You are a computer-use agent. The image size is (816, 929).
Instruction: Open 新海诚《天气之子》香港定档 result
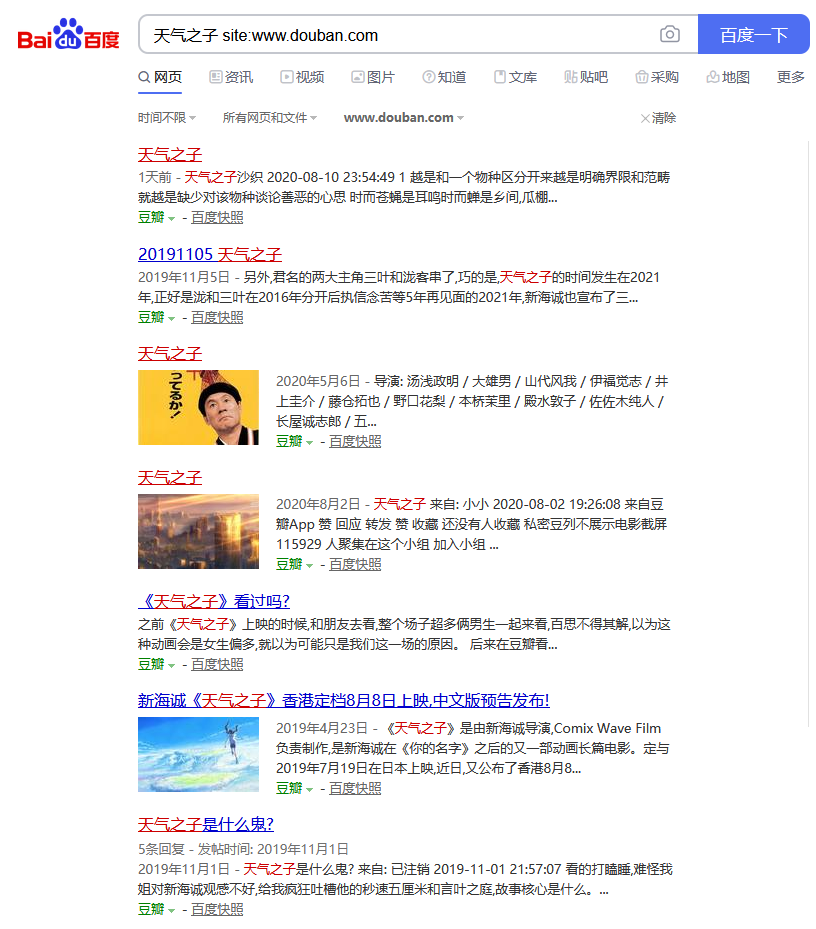[x=344, y=701]
